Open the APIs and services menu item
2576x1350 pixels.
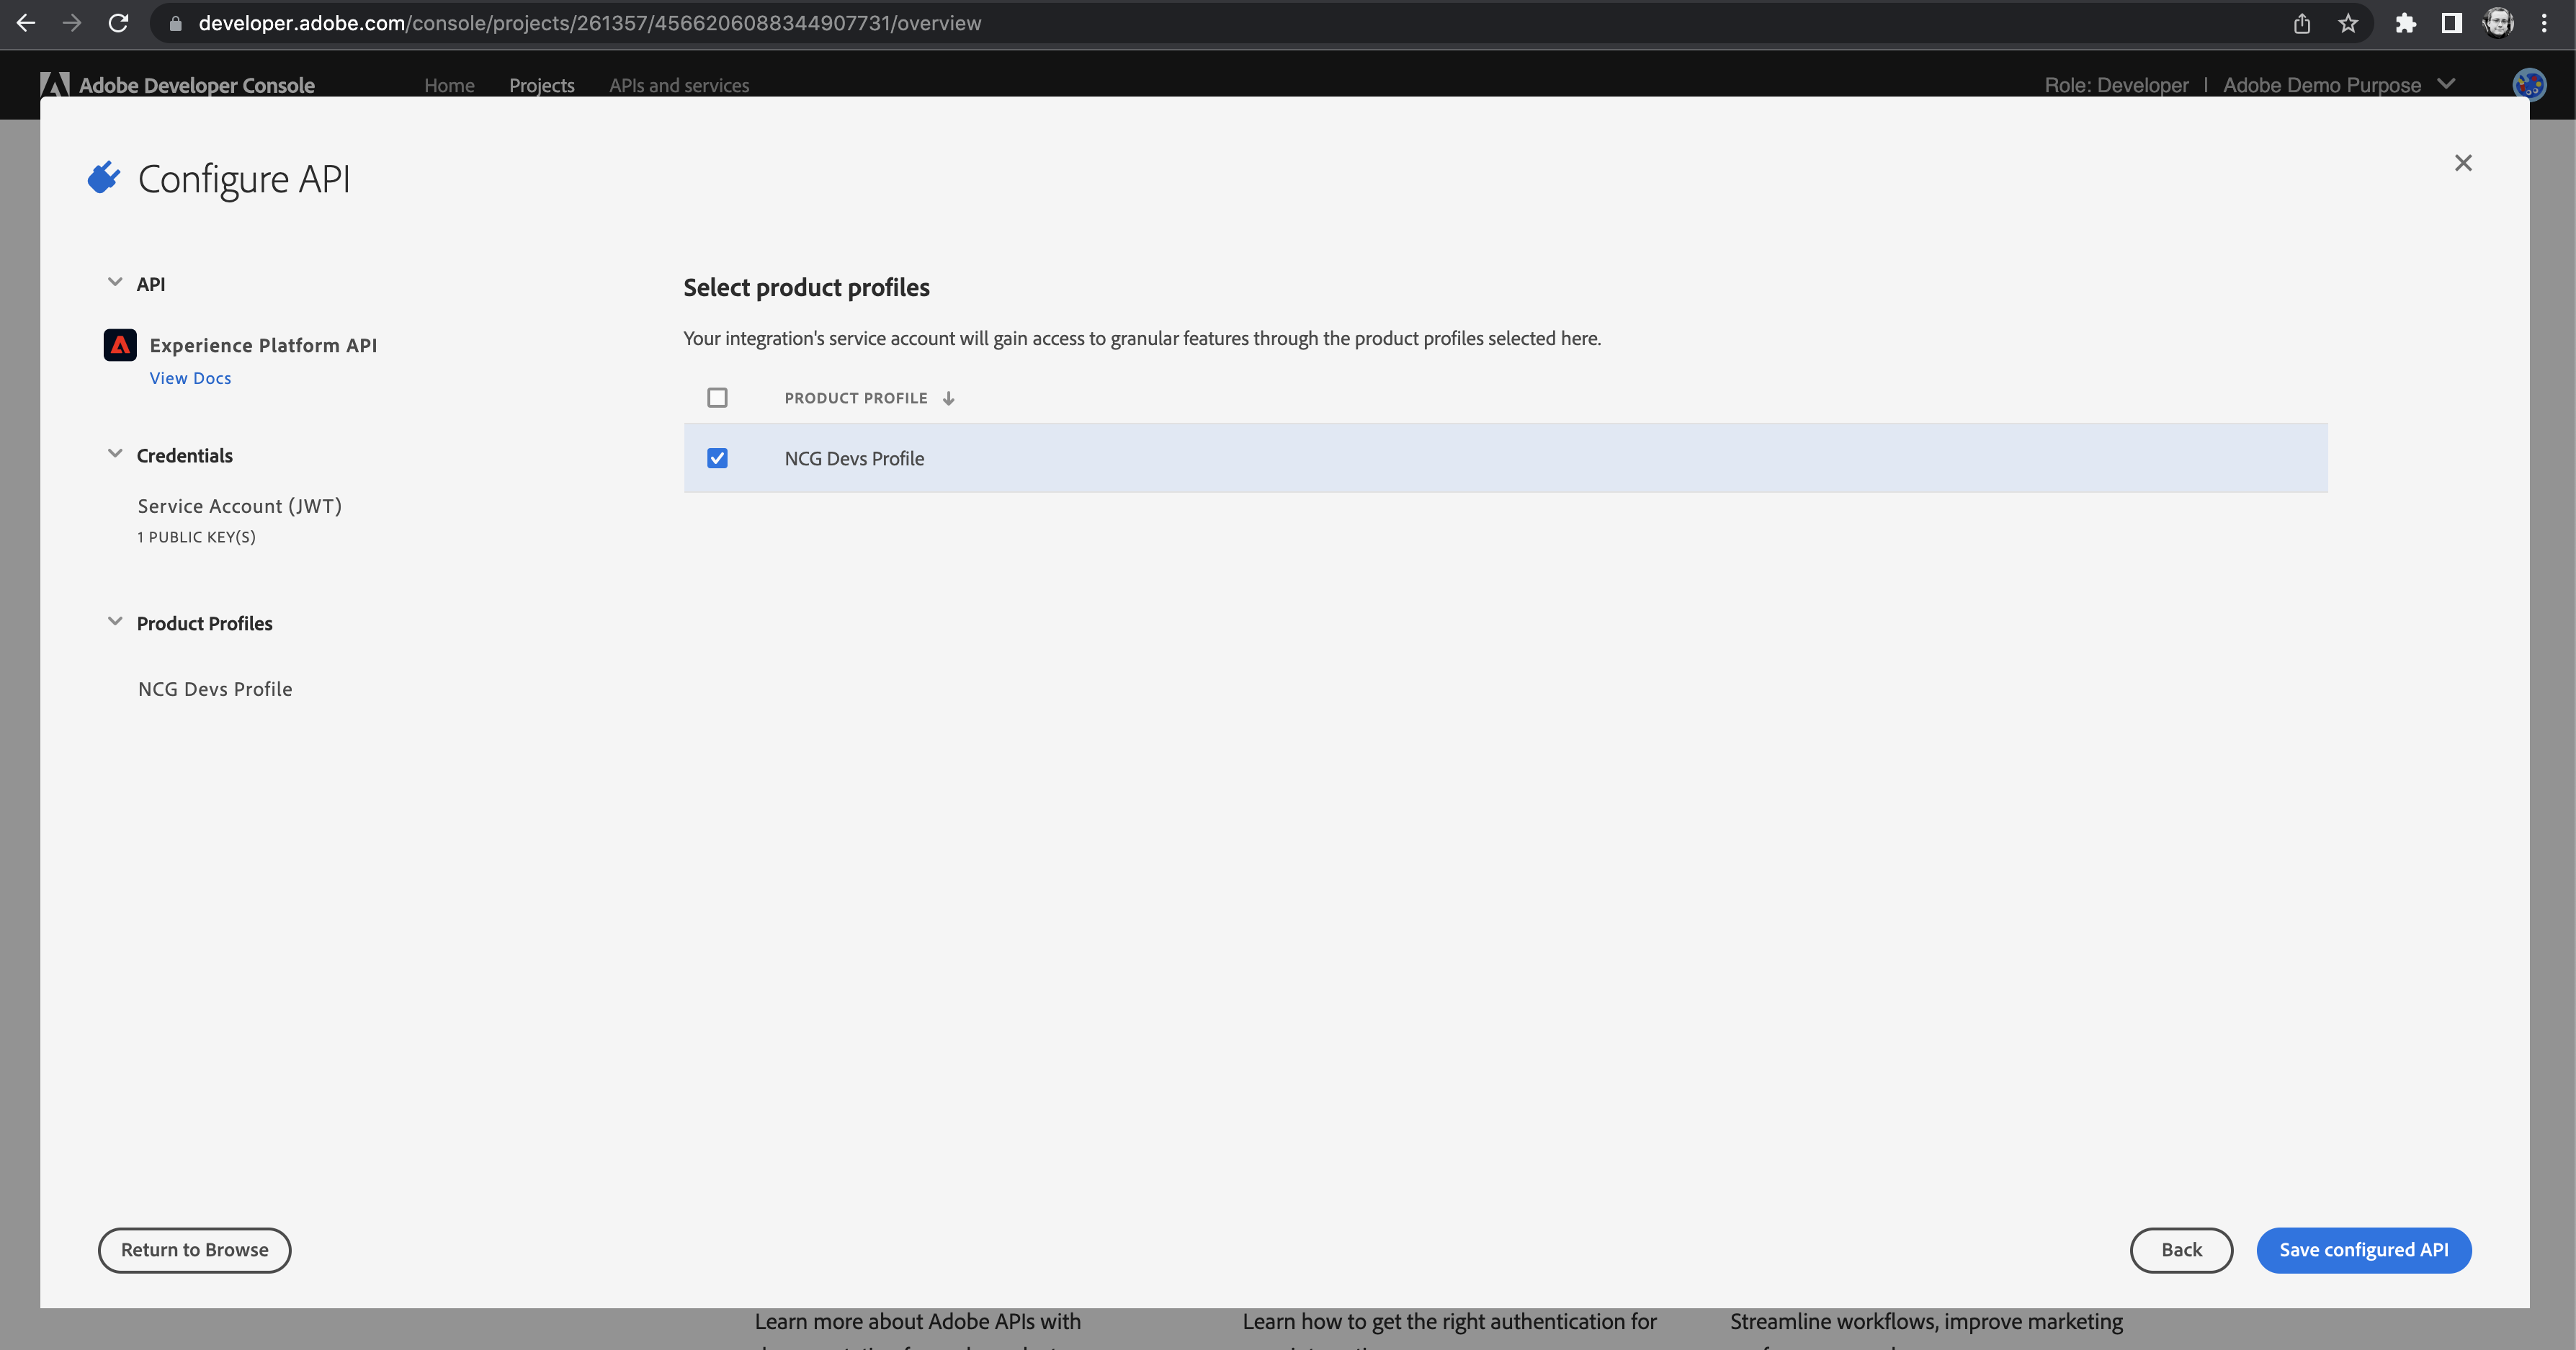(680, 84)
